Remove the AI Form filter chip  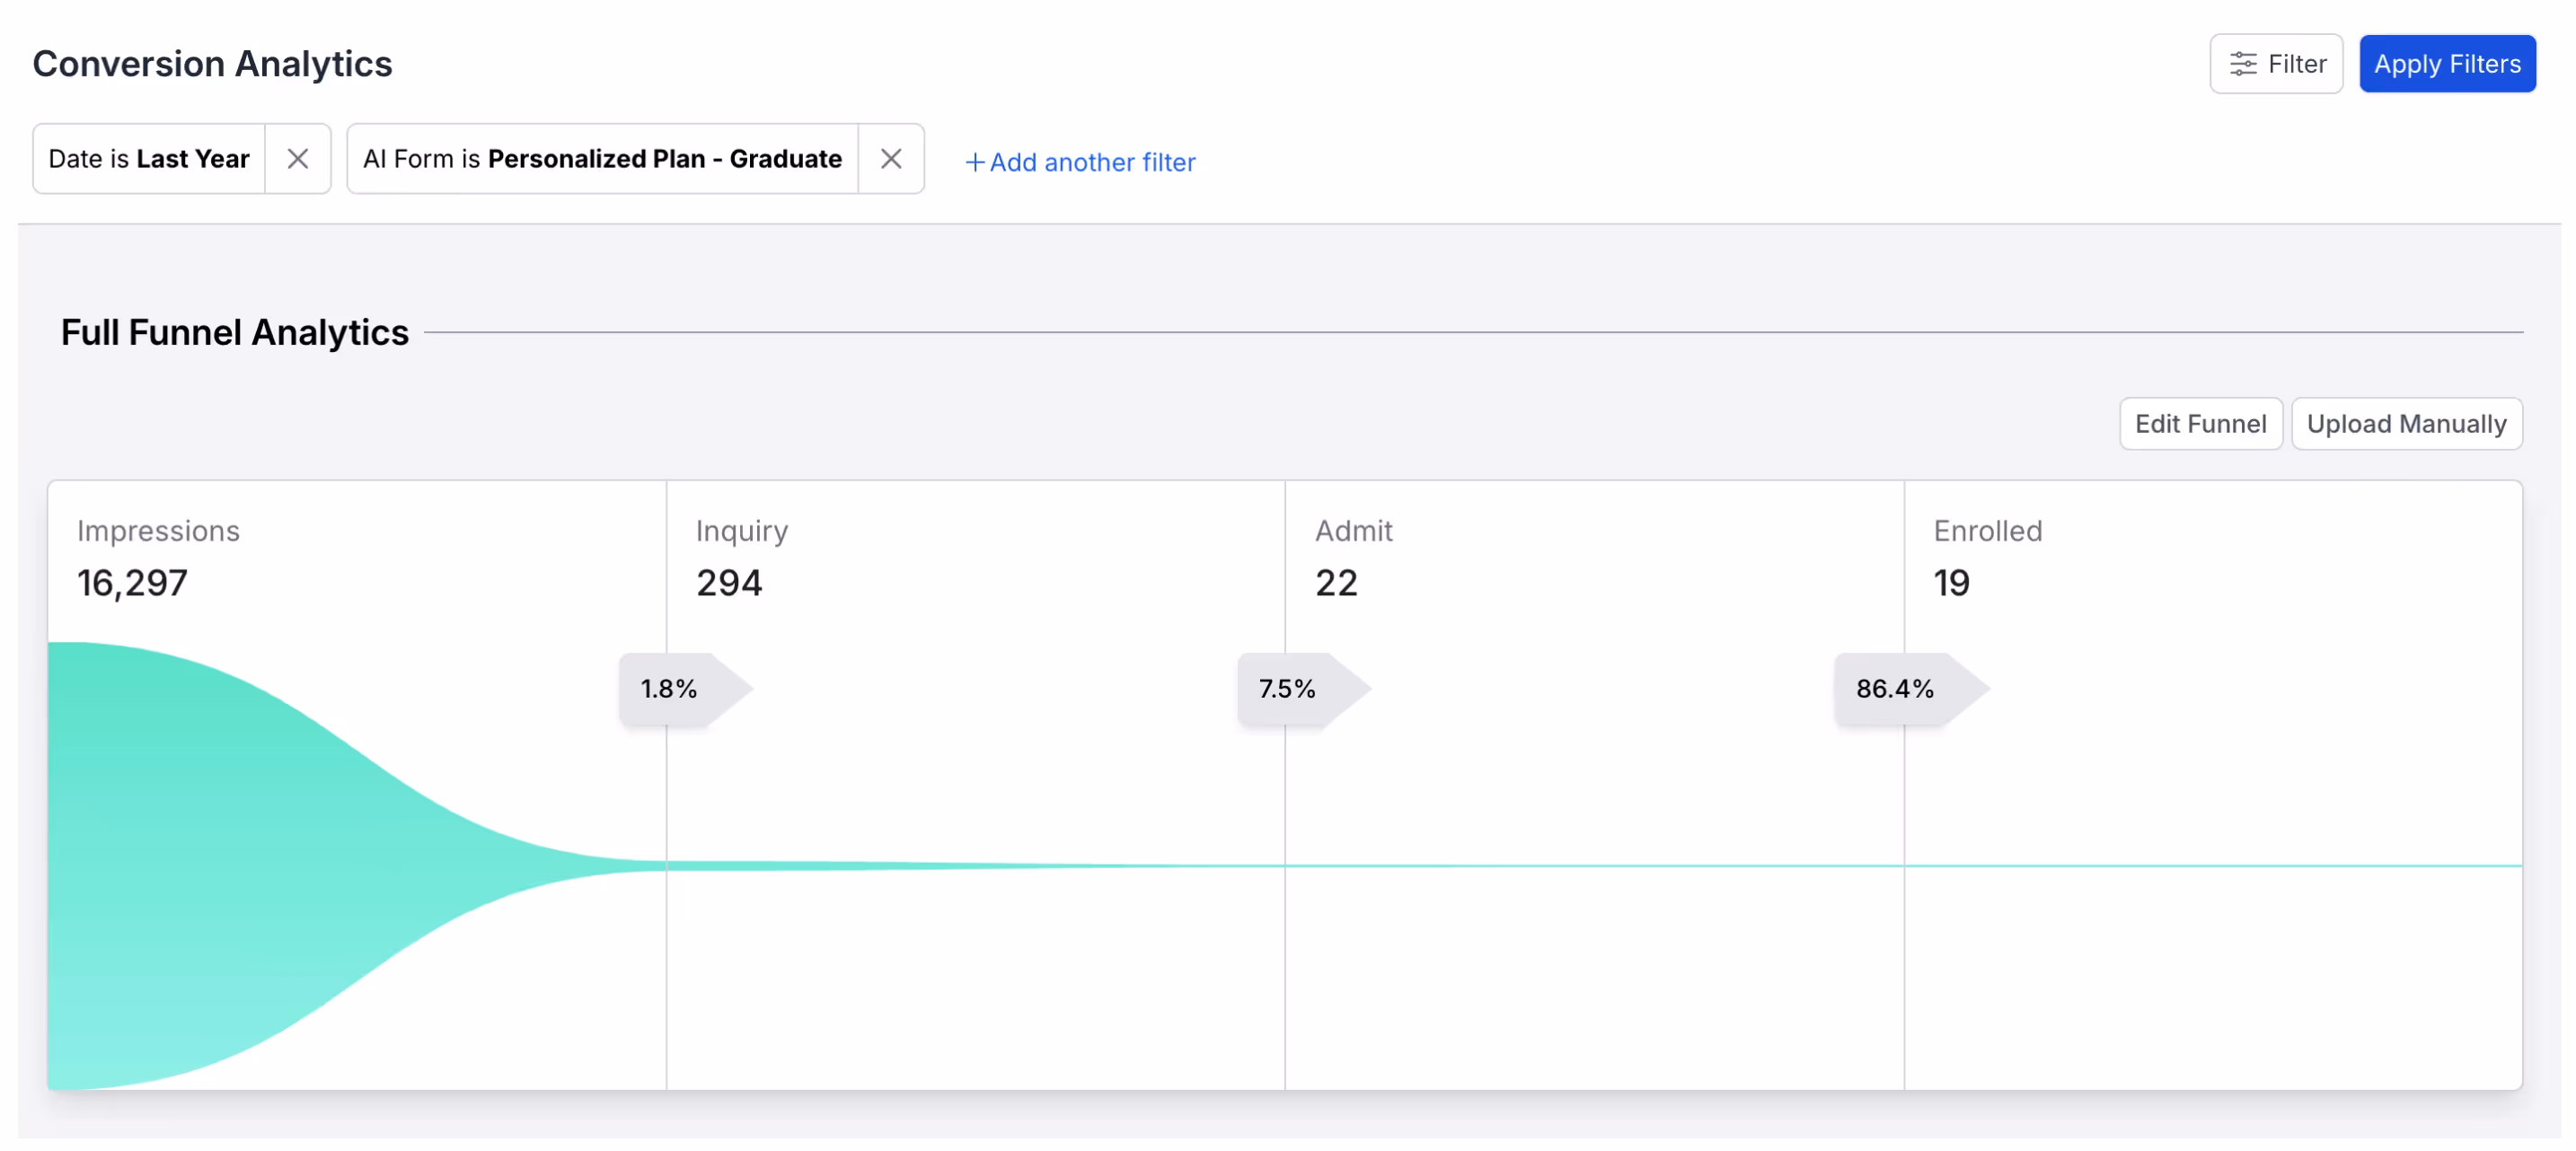coord(890,159)
